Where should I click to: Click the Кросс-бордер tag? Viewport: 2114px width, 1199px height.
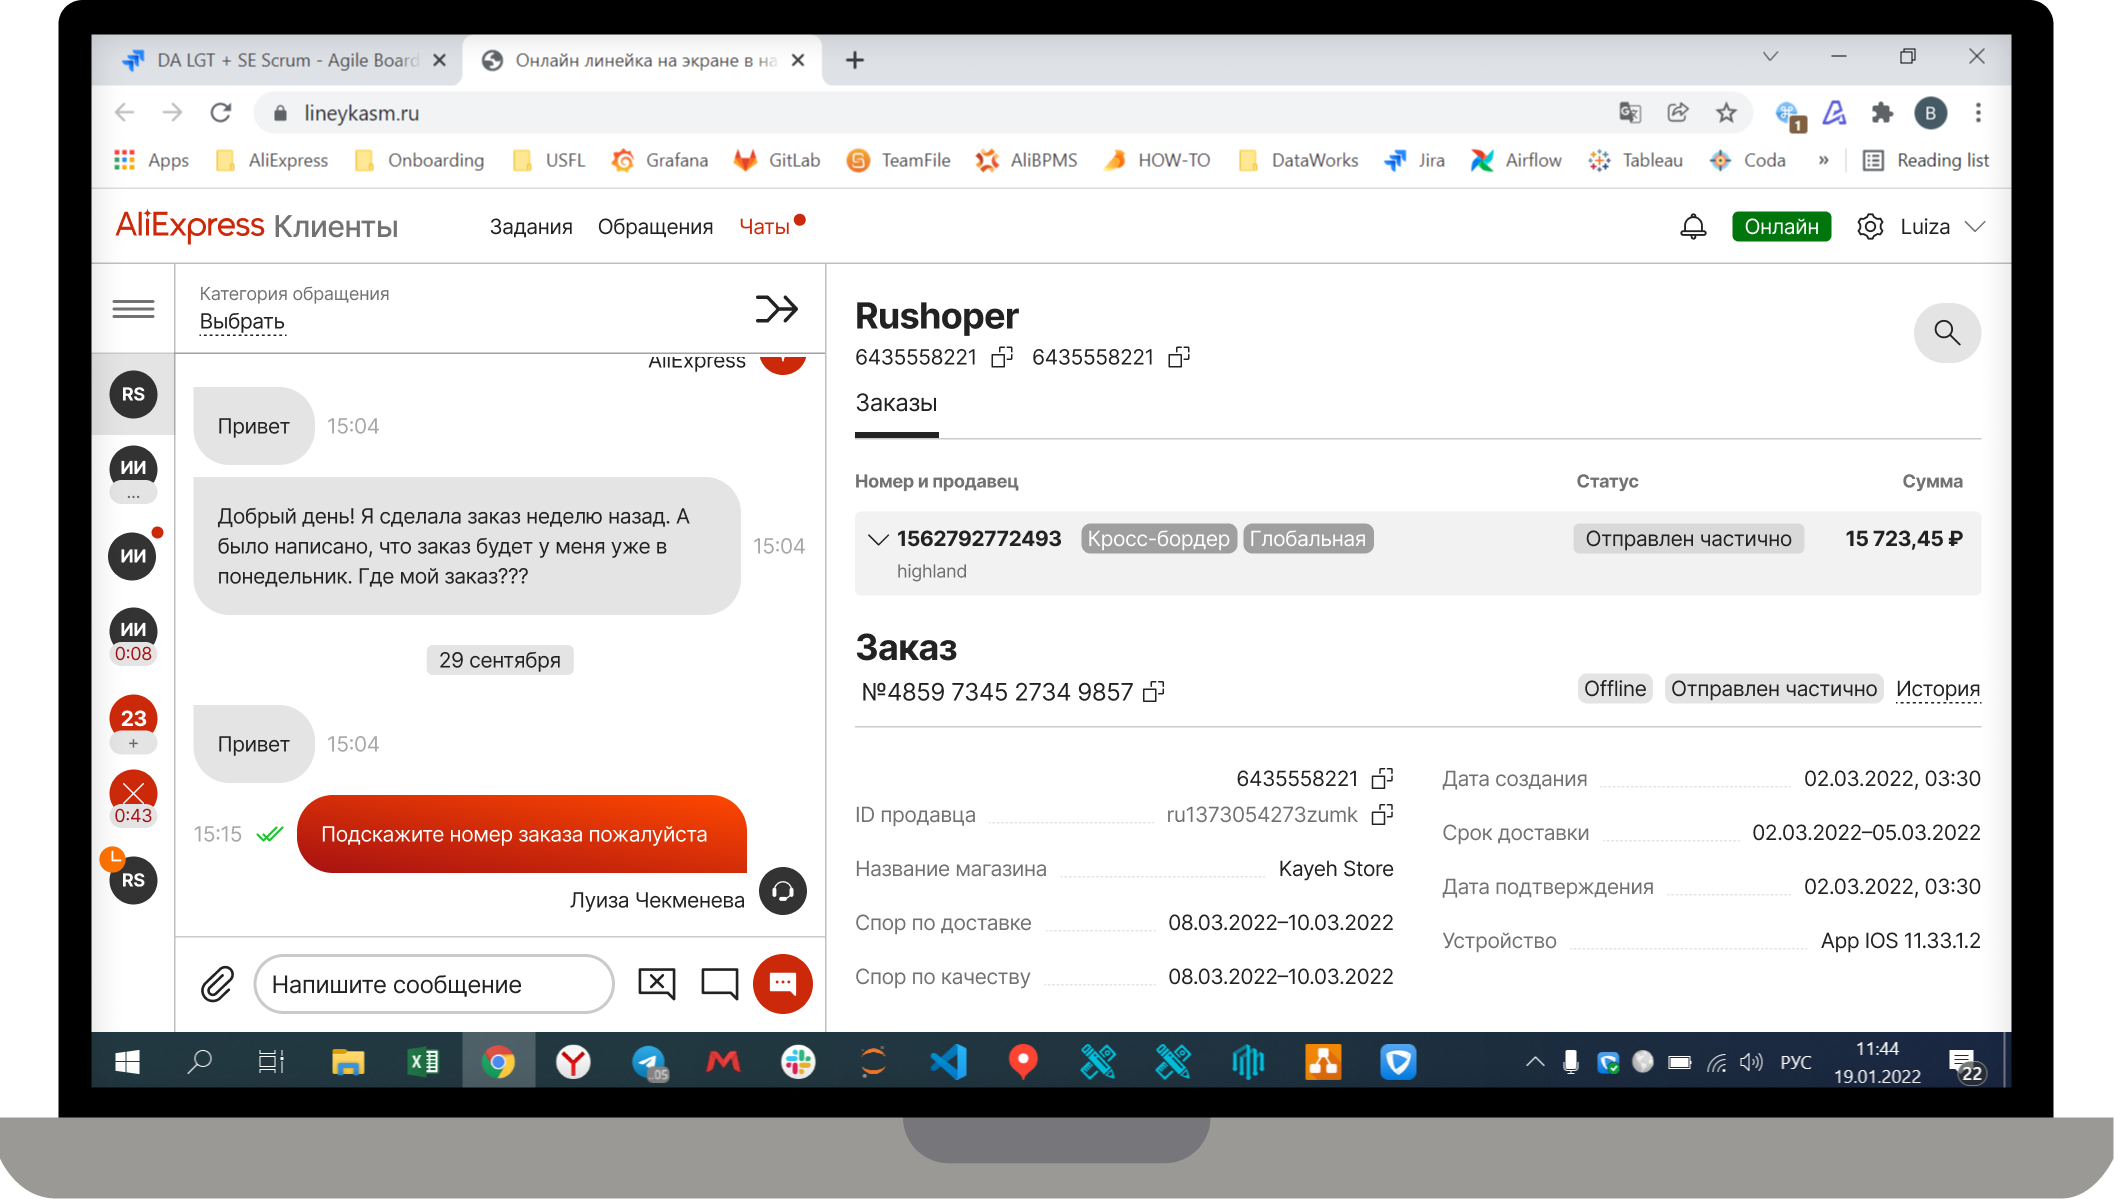(x=1158, y=539)
